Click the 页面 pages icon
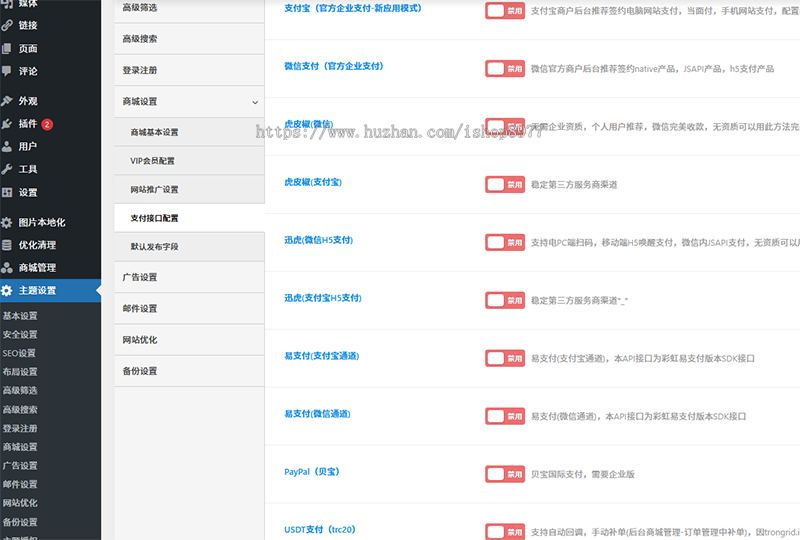The height and width of the screenshot is (540, 800). (x=7, y=48)
